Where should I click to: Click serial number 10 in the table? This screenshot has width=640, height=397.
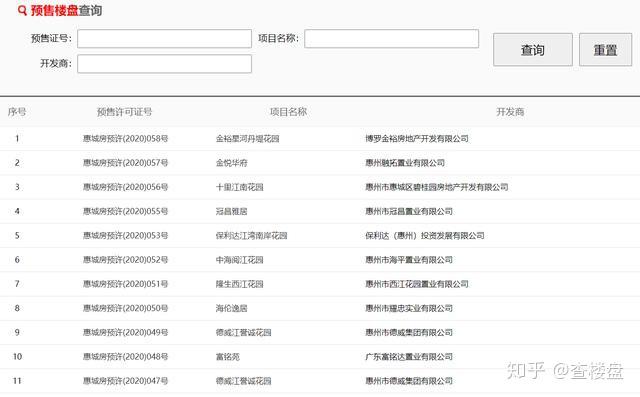(x=17, y=357)
